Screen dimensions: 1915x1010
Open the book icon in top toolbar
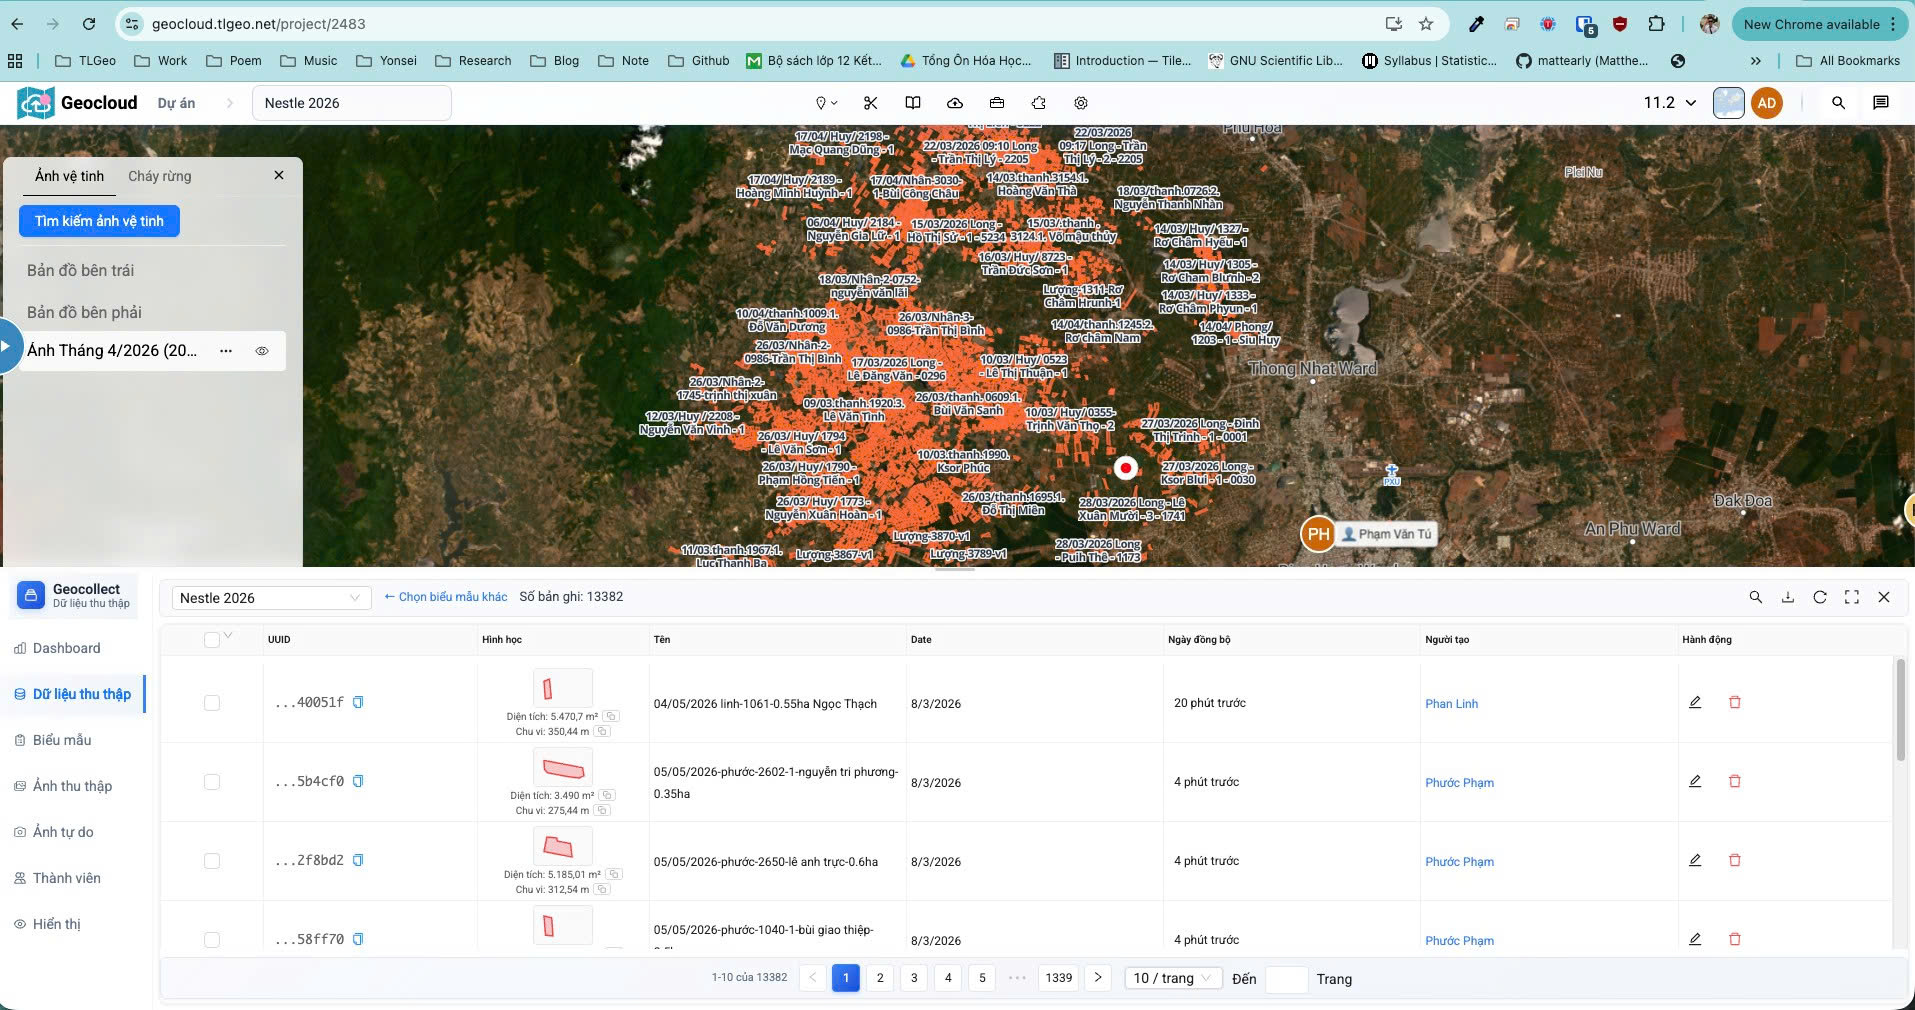[x=913, y=103]
